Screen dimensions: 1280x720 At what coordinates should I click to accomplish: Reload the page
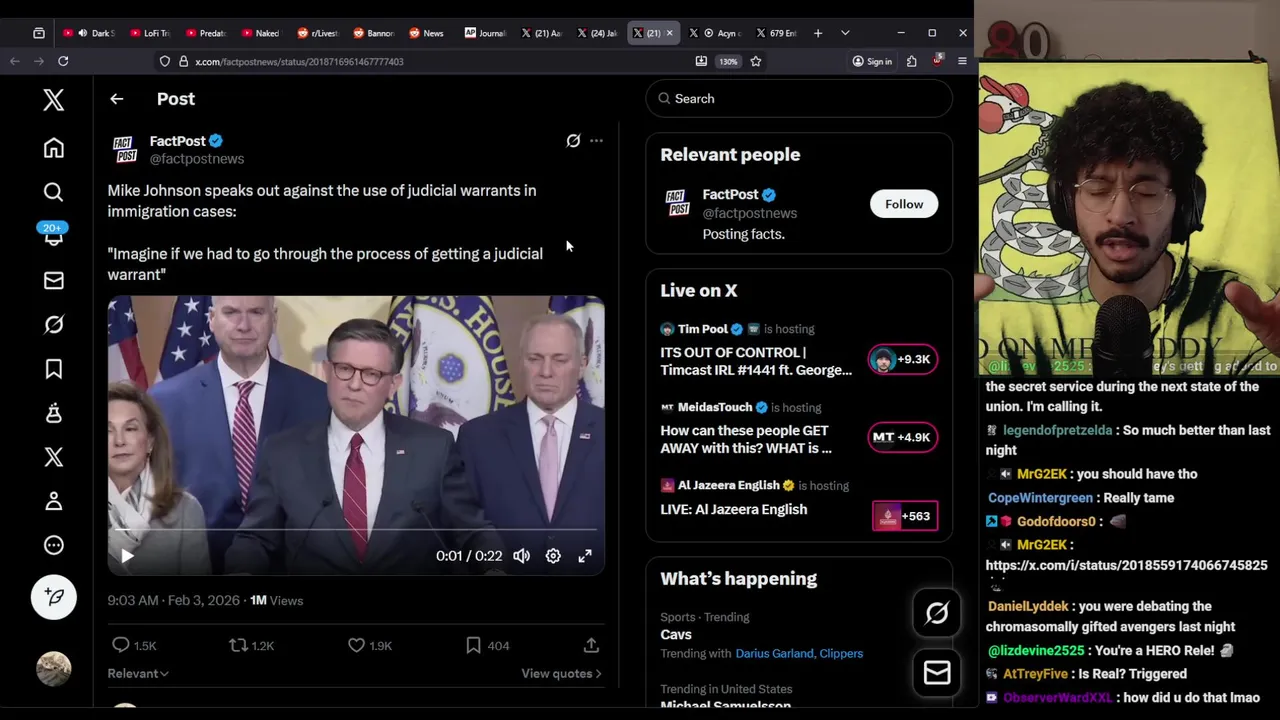point(63,62)
